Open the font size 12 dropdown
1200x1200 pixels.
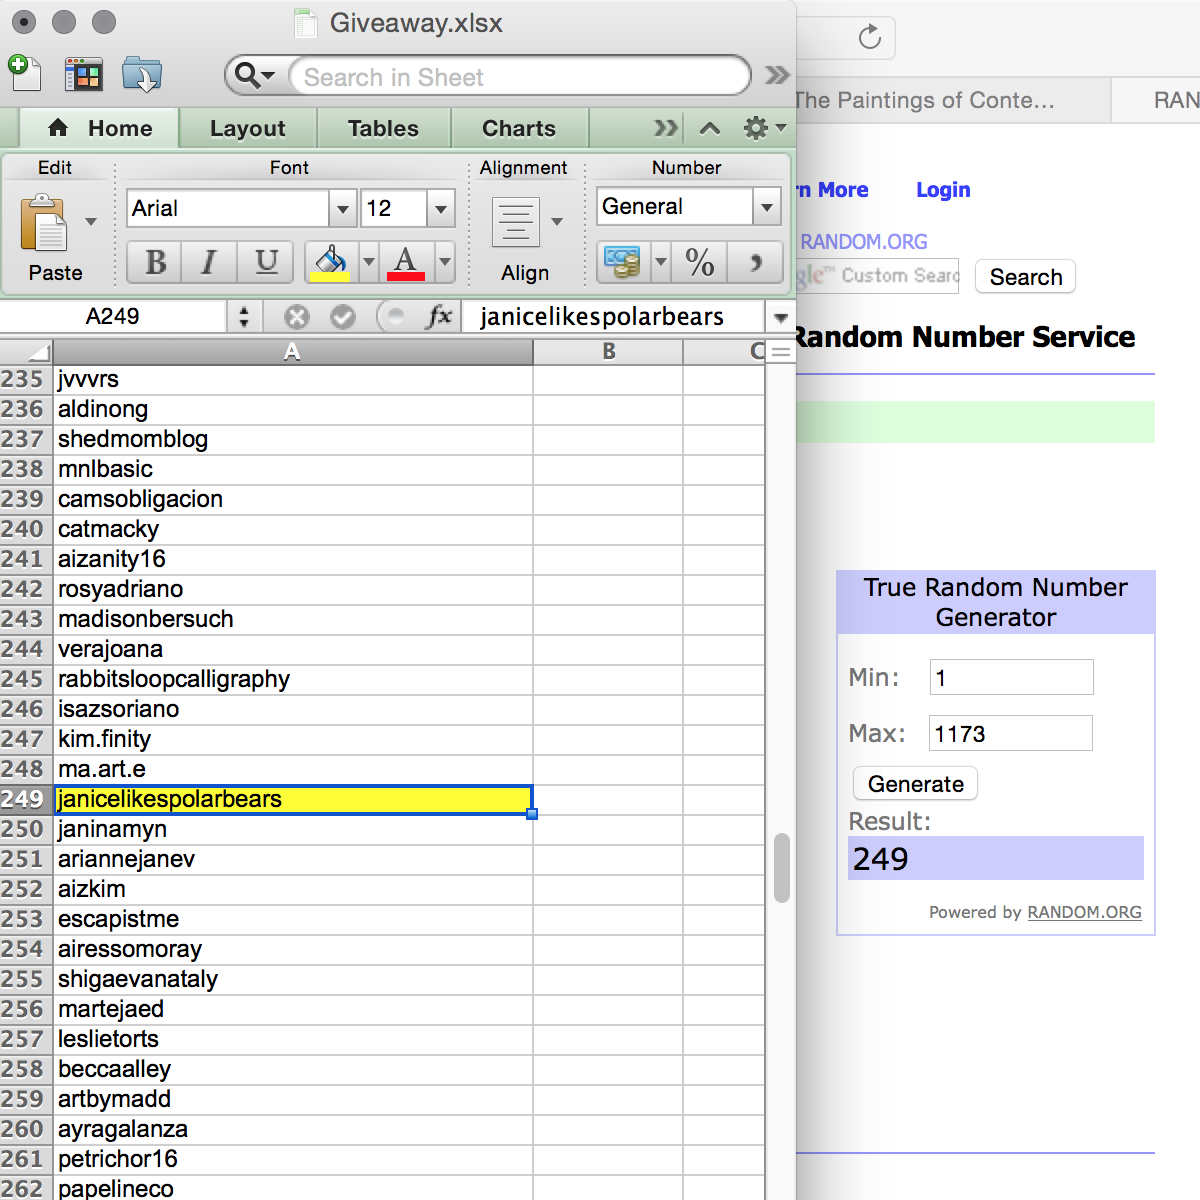tap(441, 209)
